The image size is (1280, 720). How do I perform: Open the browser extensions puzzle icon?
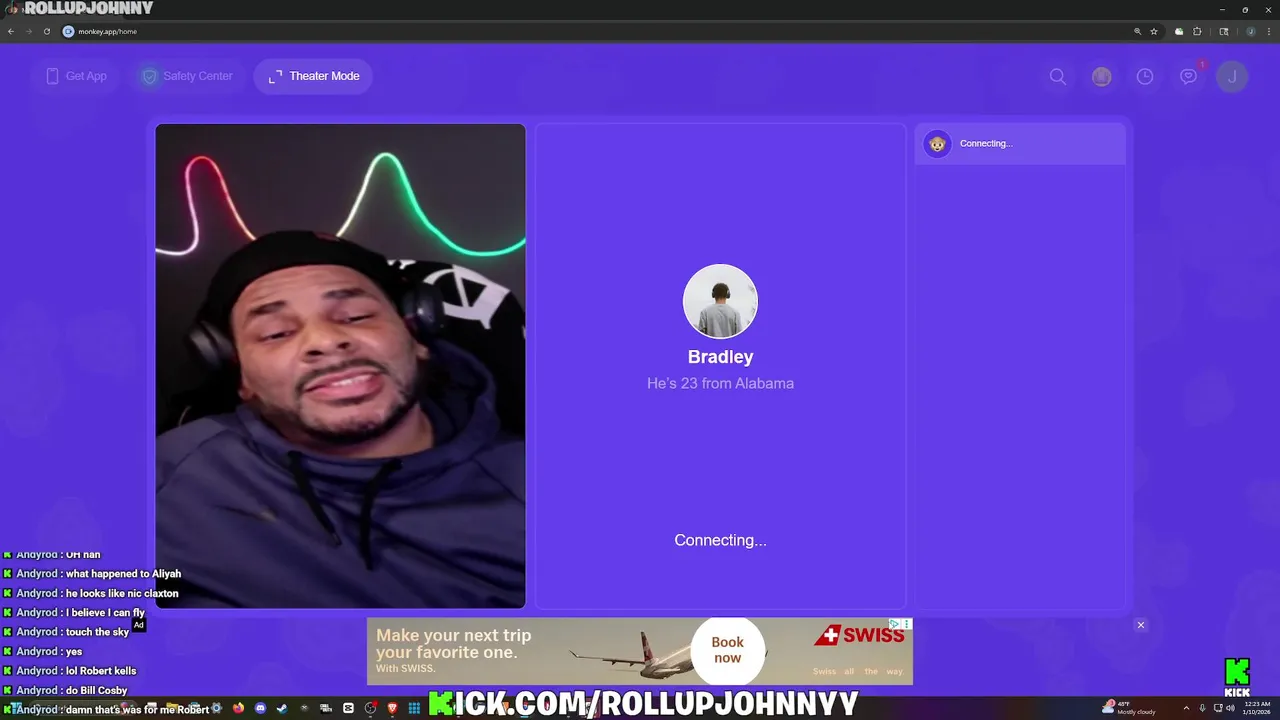1197,31
